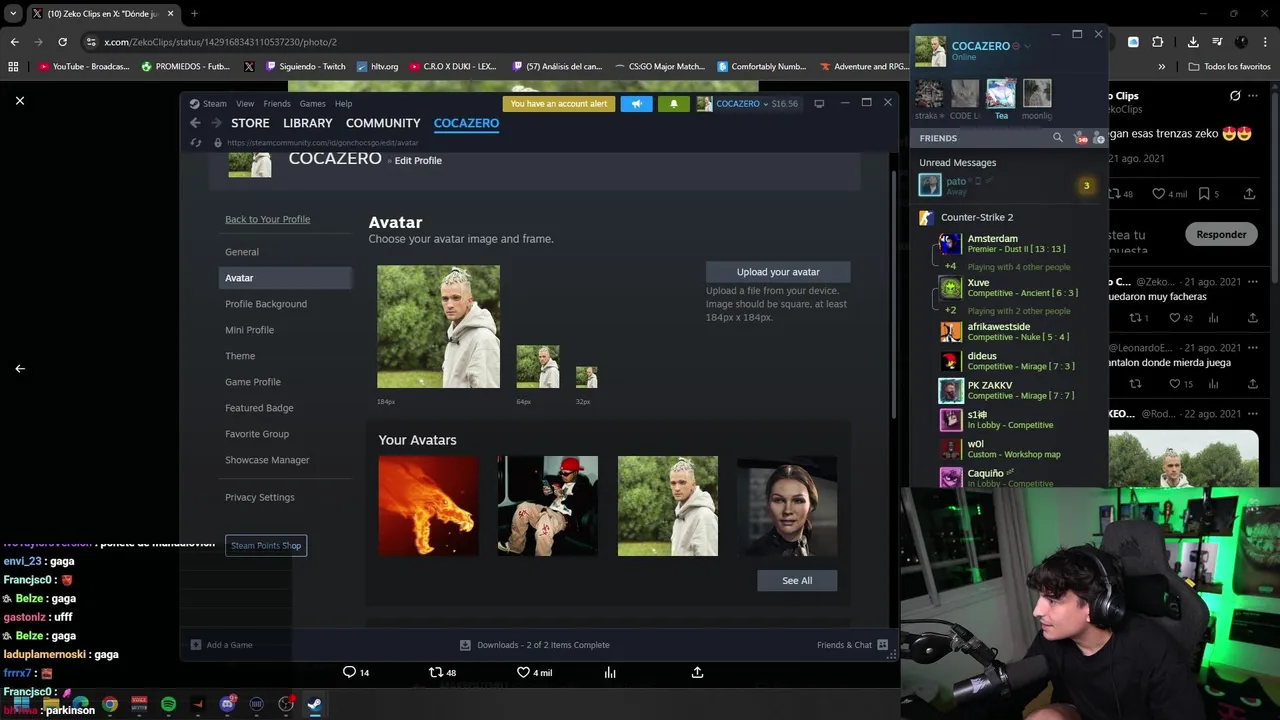Go forward with Steam's forward arrow
The width and height of the screenshot is (1280, 720).
click(x=216, y=123)
